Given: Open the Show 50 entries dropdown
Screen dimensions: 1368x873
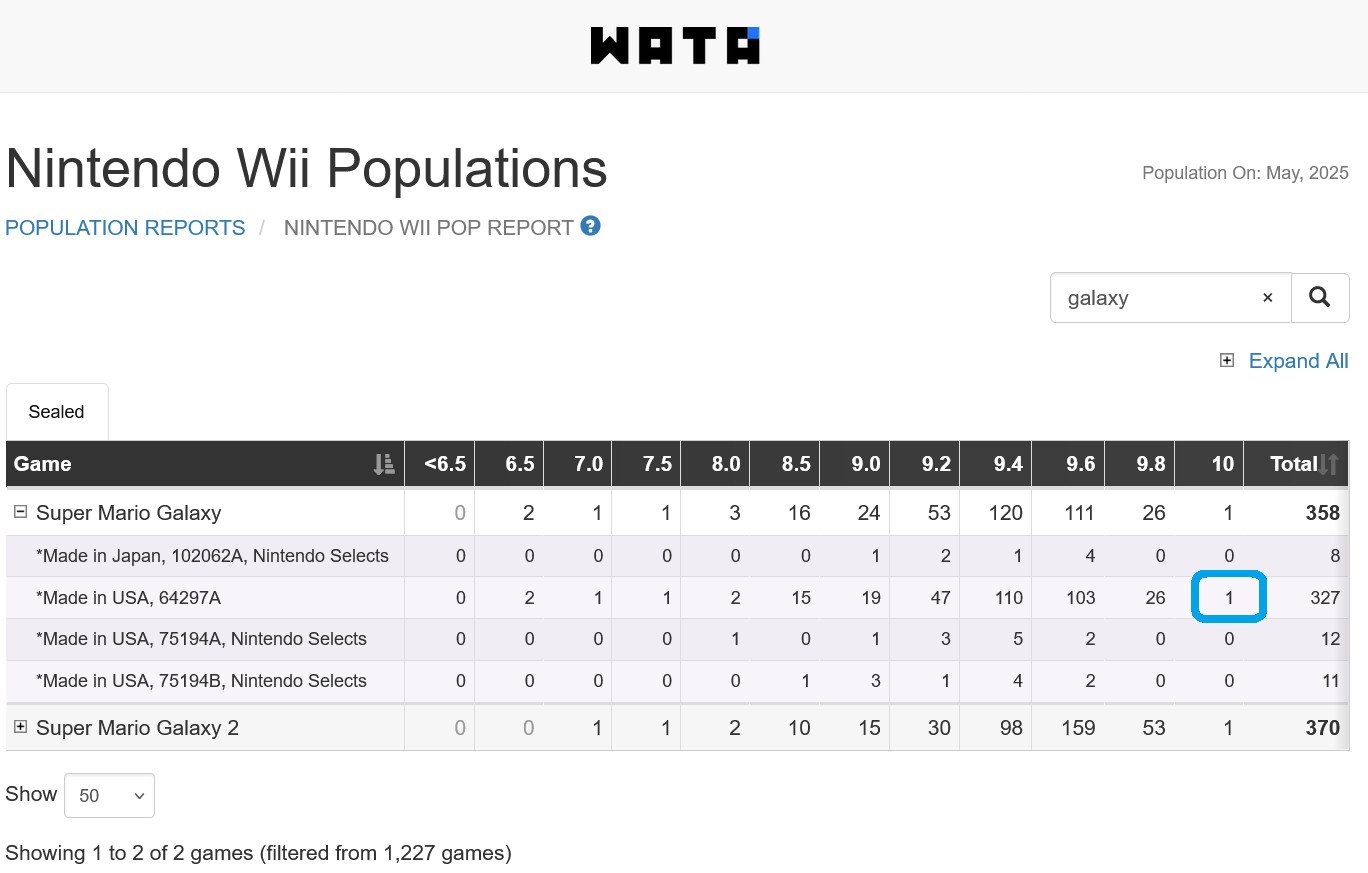Looking at the screenshot, I should click(109, 795).
